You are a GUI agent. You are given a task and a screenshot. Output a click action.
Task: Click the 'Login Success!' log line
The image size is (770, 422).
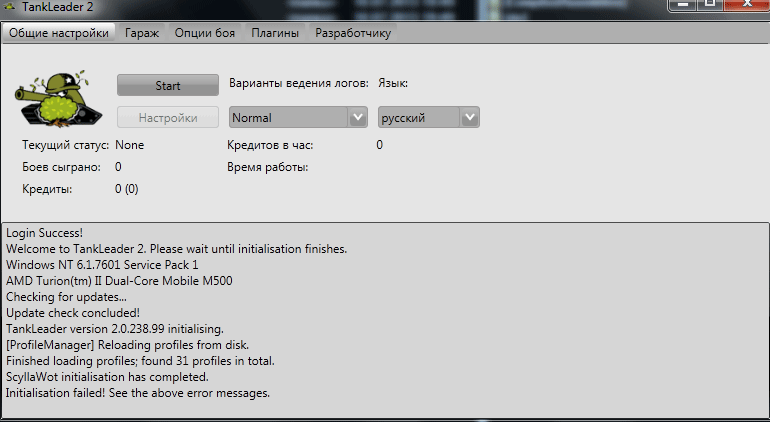point(45,233)
